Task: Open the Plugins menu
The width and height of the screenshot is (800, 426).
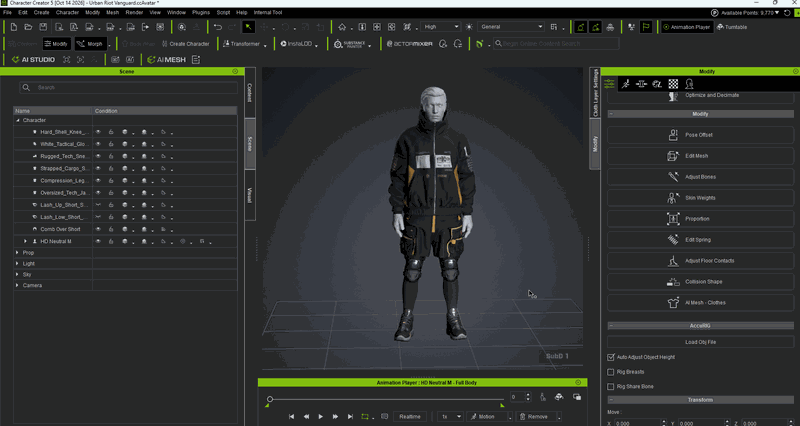Action: click(x=201, y=12)
